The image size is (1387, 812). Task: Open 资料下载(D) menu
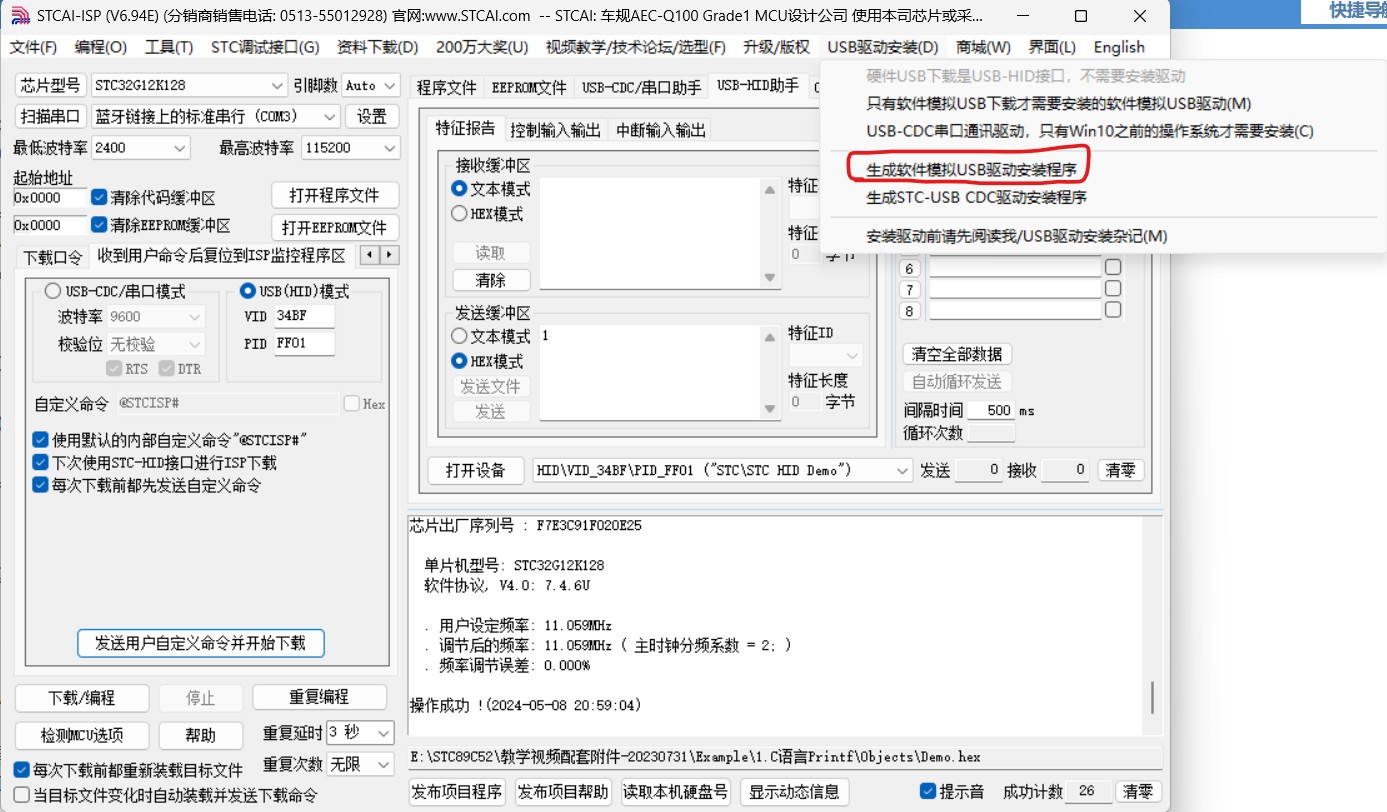377,47
